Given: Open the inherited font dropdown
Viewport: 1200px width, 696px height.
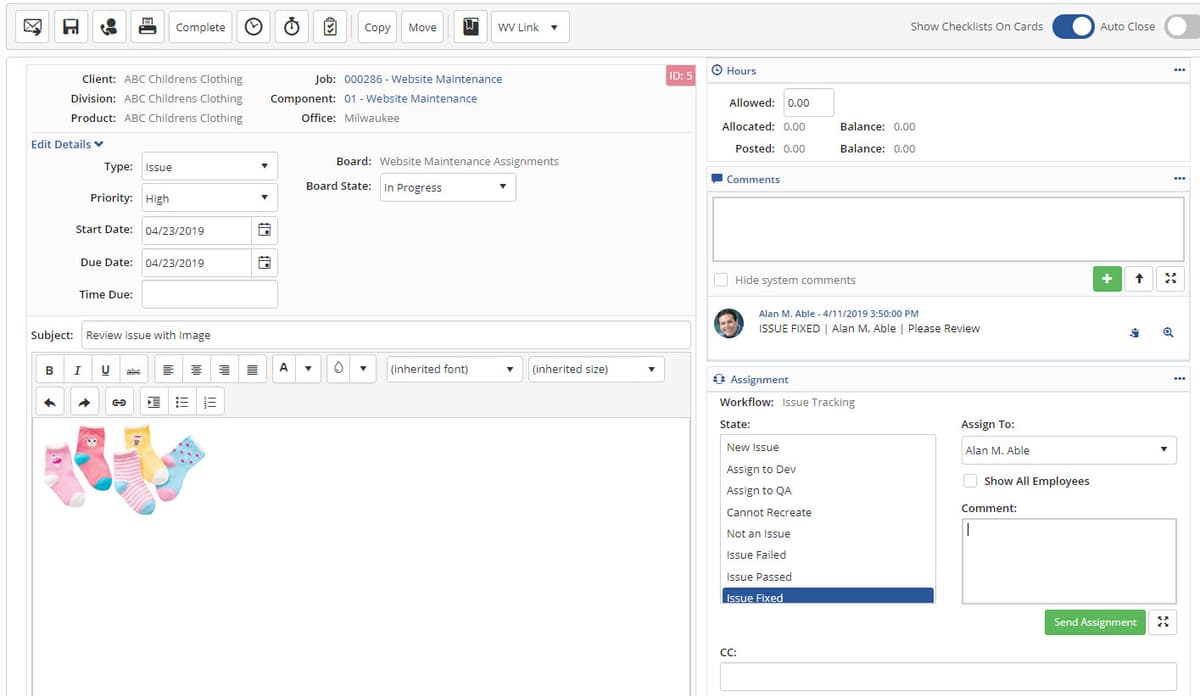Looking at the screenshot, I should pos(454,369).
